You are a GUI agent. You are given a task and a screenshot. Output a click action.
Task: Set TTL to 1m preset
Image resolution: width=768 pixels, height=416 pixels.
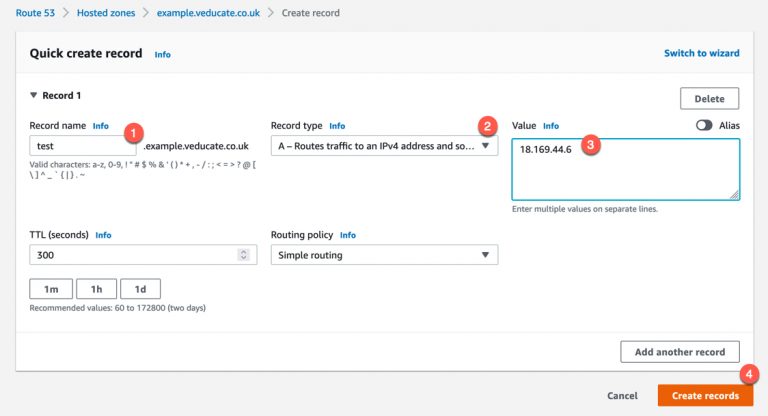click(x=51, y=289)
